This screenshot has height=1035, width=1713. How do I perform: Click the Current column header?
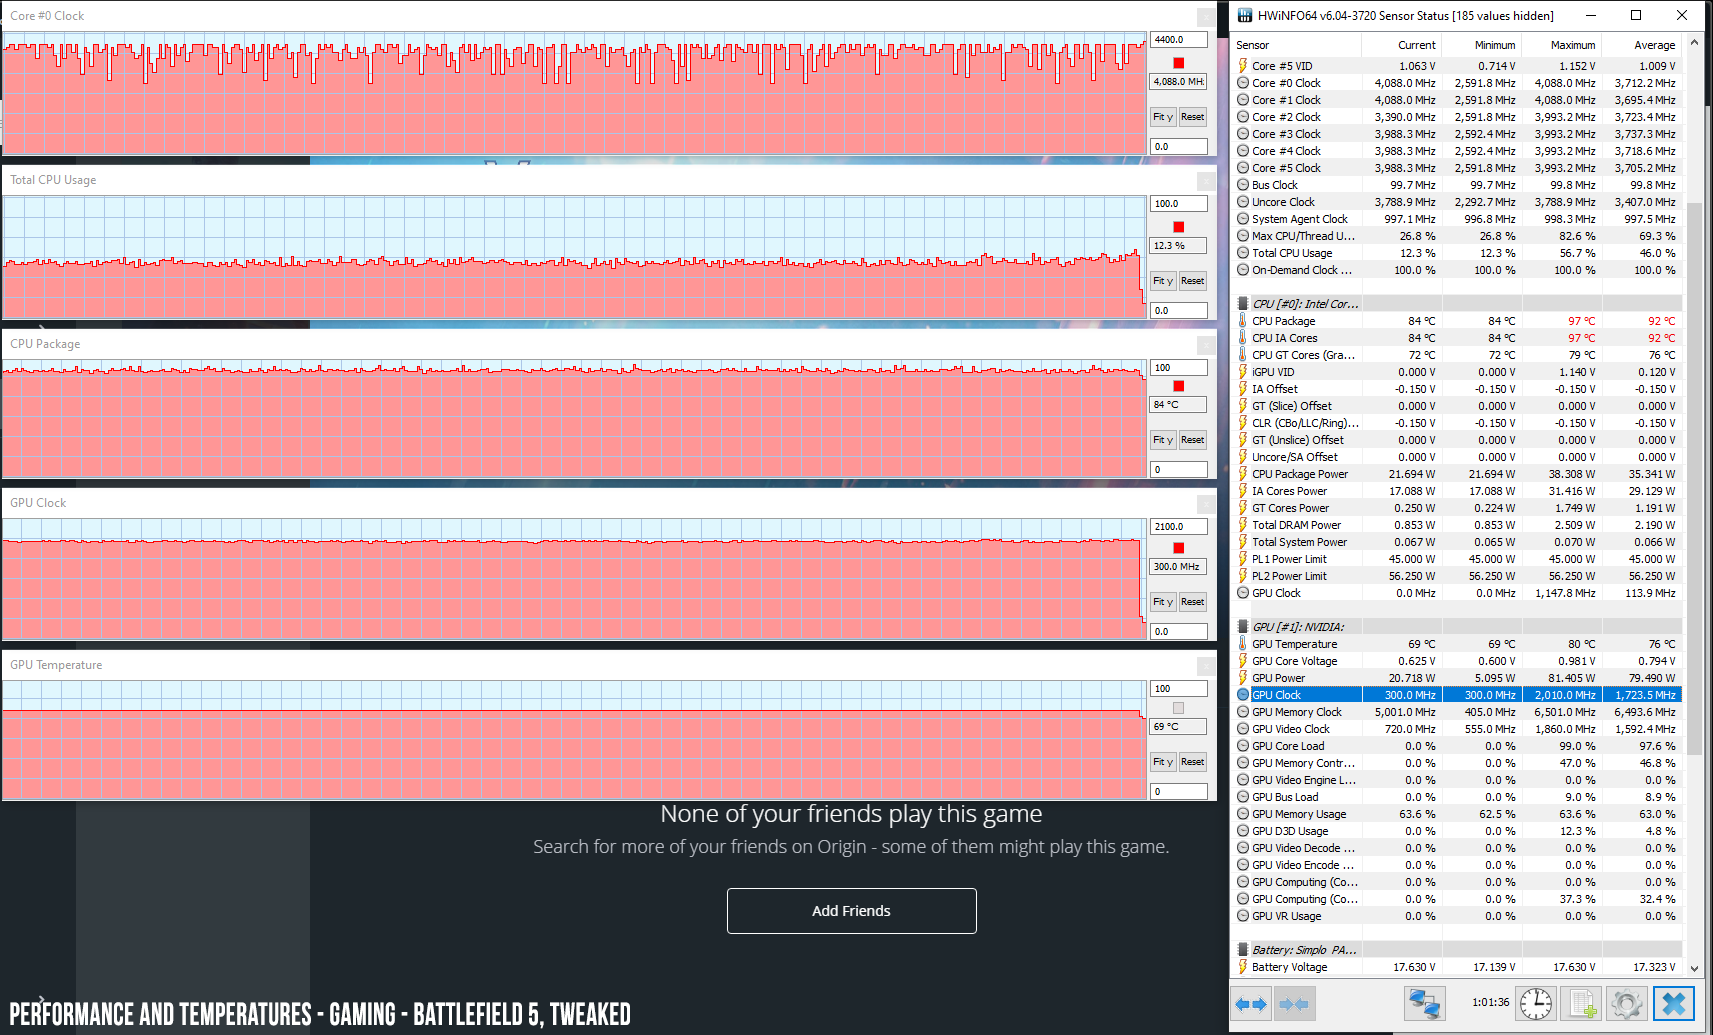click(1401, 45)
